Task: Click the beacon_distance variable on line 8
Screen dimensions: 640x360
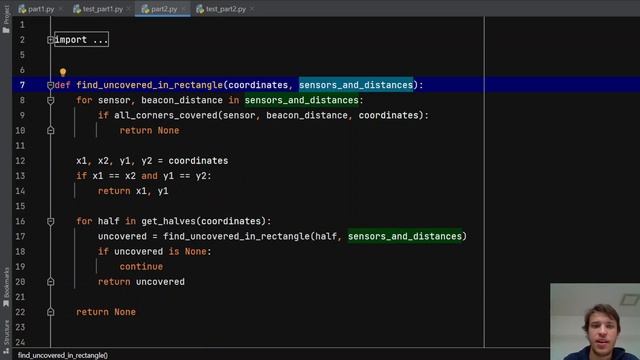Action: [x=182, y=100]
